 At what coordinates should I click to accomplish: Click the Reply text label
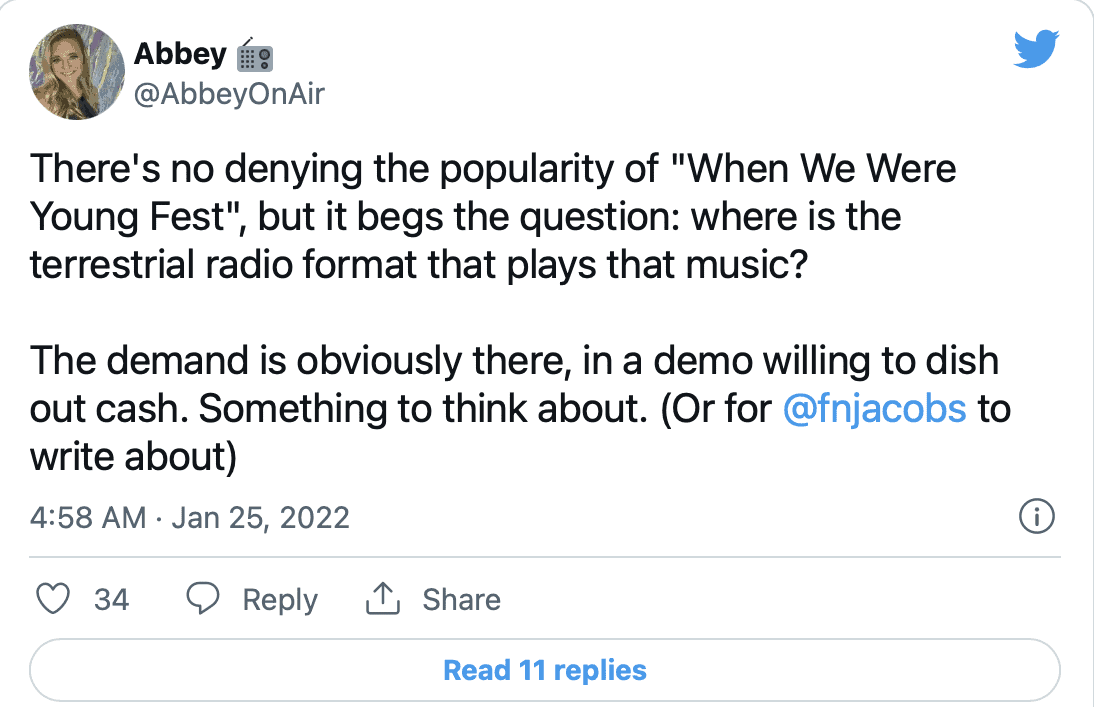(280, 600)
